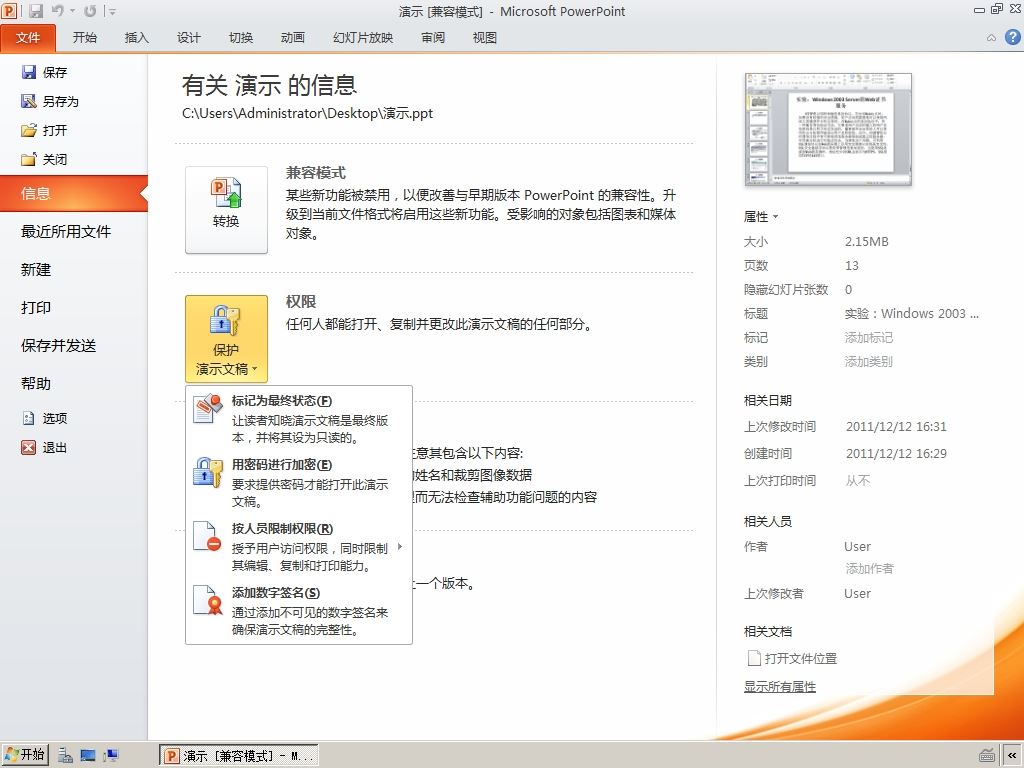The width and height of the screenshot is (1024, 768).
Task: Choose 按人员限制权限 option
Action: pyautogui.click(x=300, y=547)
